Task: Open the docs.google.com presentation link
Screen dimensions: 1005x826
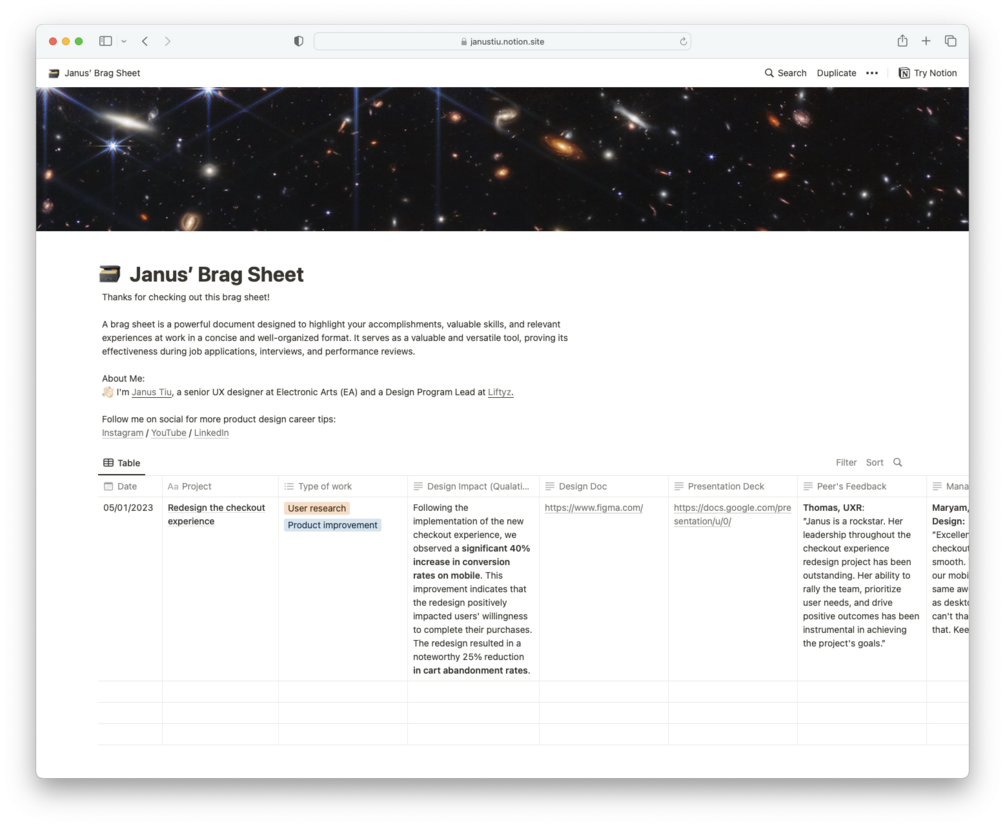Action: [732, 515]
